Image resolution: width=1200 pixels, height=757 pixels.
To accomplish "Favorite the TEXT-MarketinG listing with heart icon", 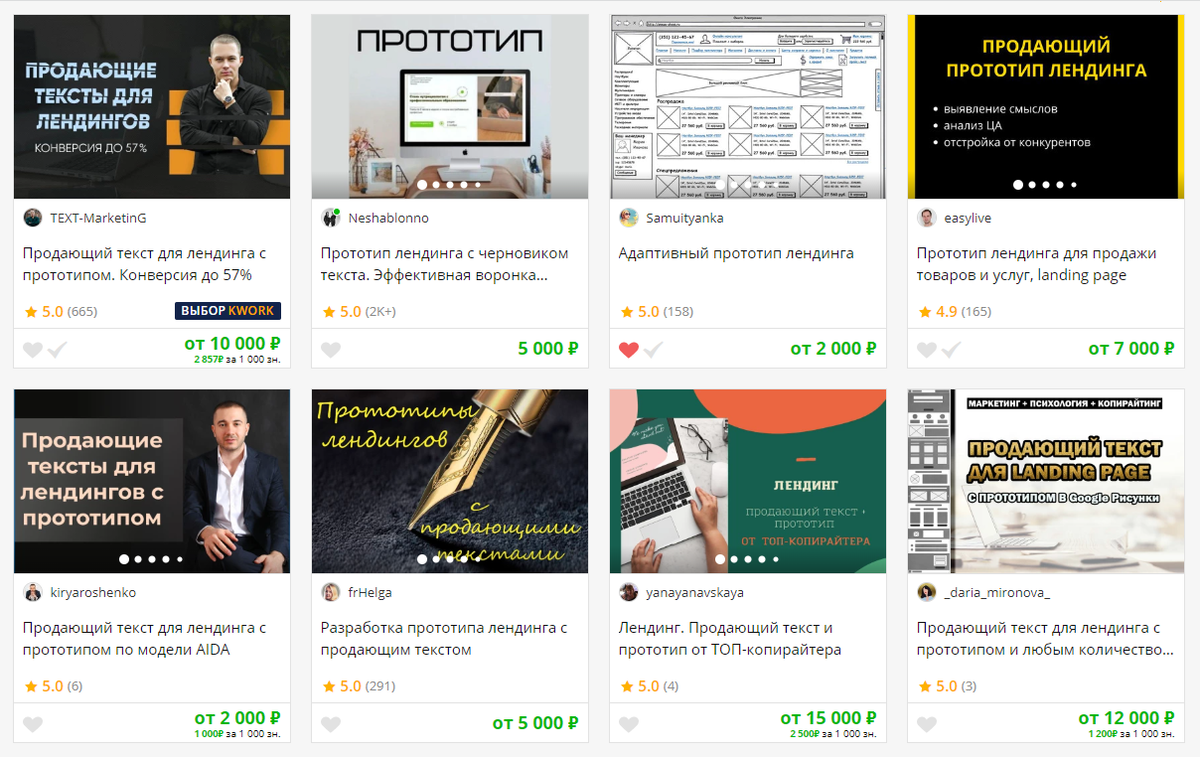I will coord(33,350).
